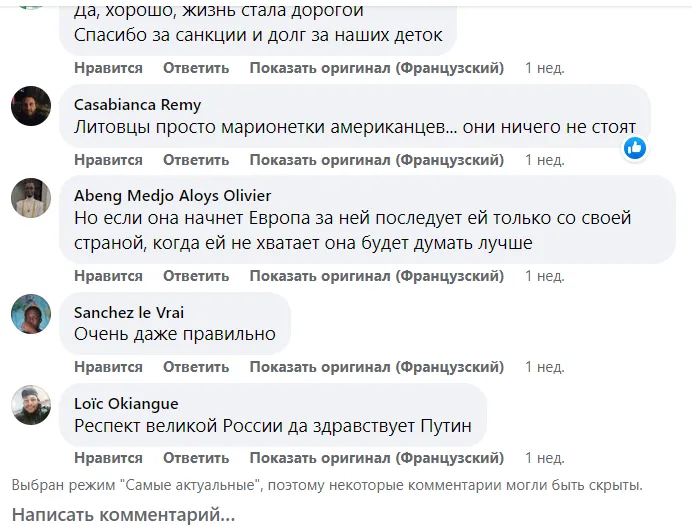Open timestamp of Loïc Okiangue's comment
Image resolution: width=692 pixels, height=527 pixels.
(x=545, y=458)
